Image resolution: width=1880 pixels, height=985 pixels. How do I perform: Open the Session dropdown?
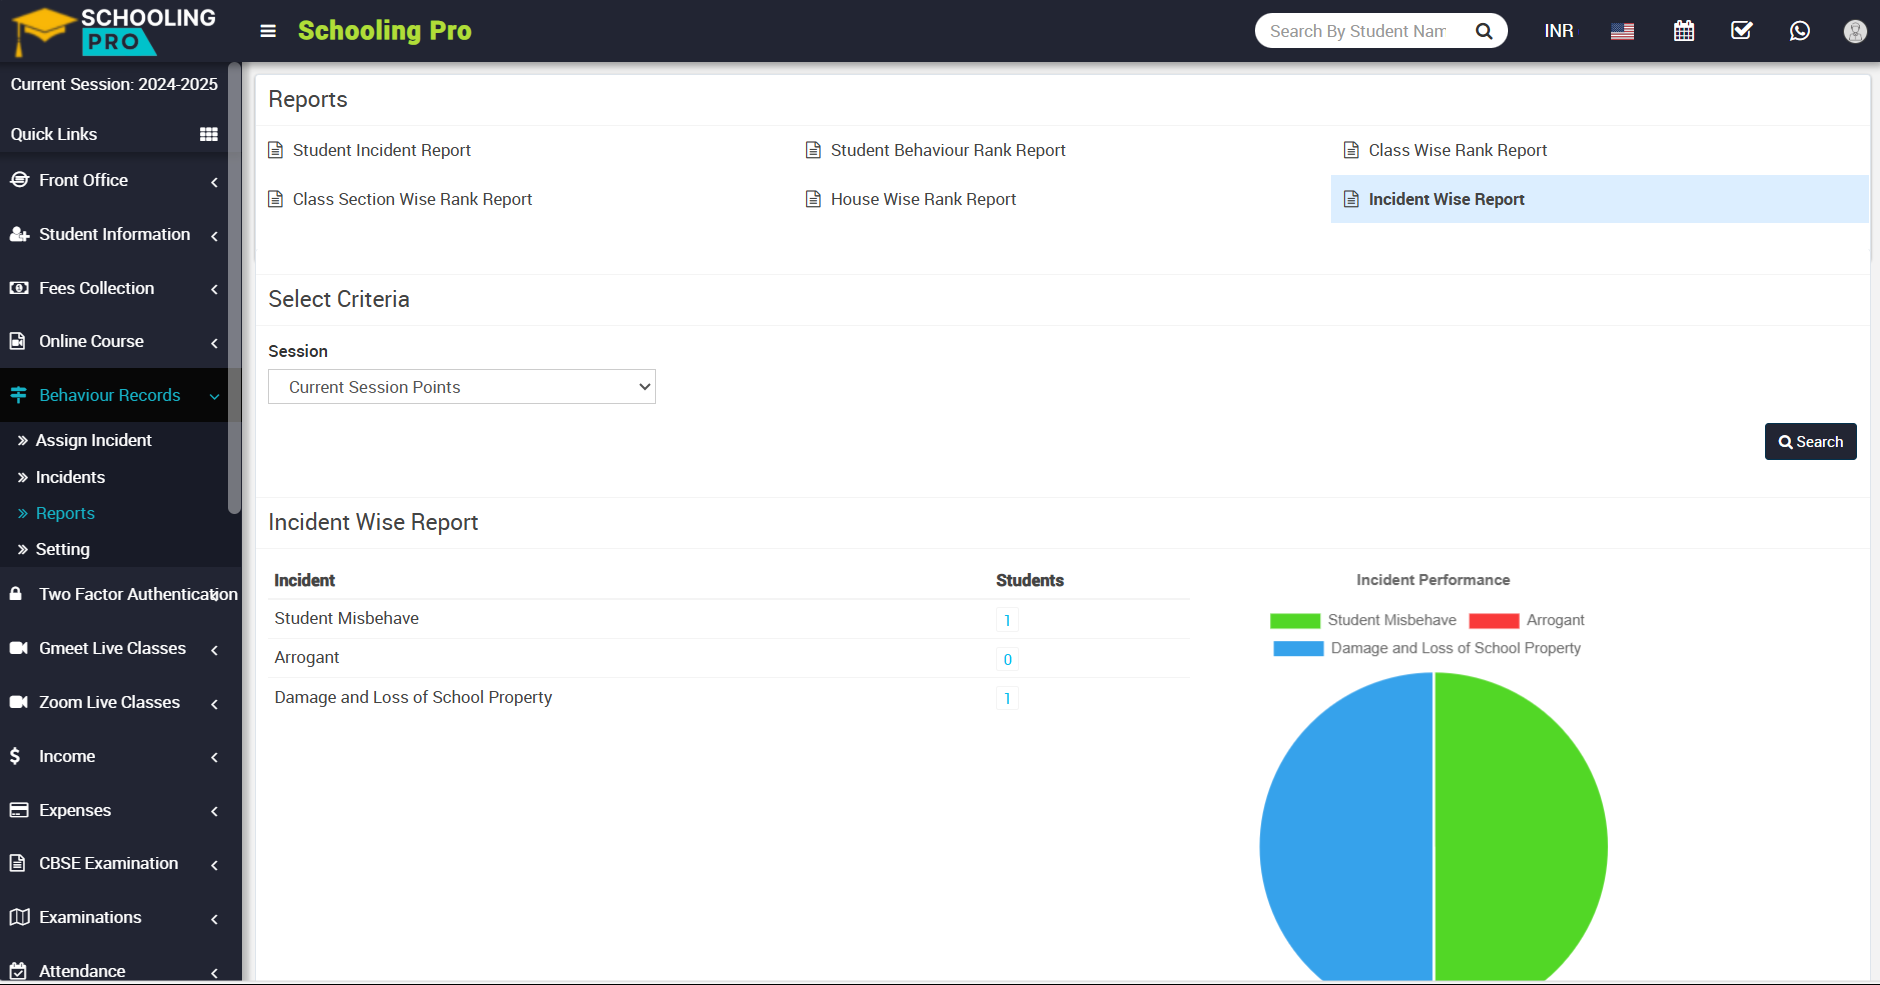click(462, 387)
